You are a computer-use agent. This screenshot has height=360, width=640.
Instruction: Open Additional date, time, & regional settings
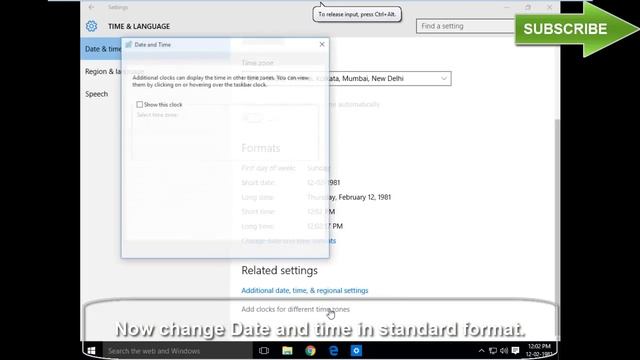[304, 291]
